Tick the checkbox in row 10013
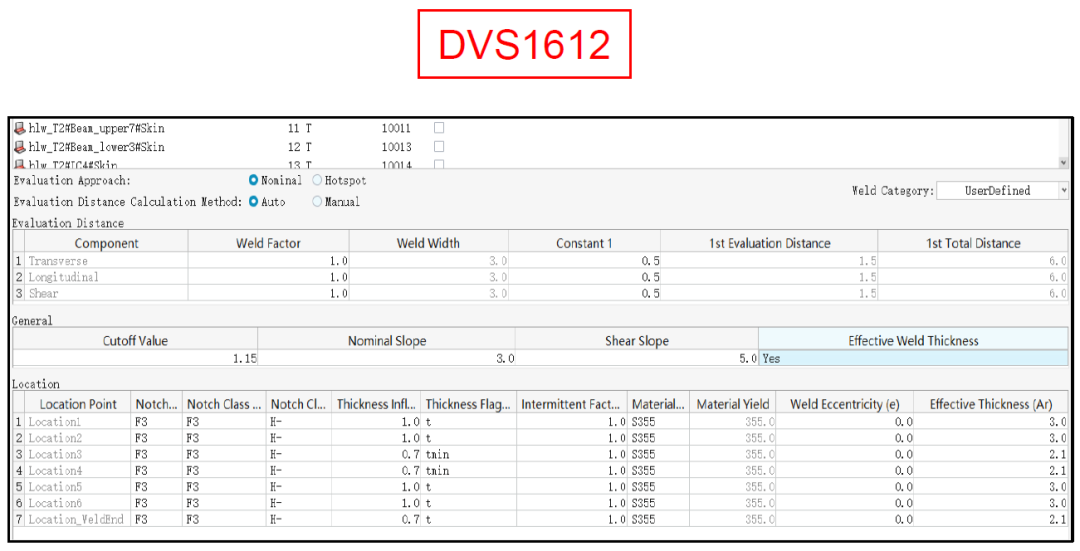The height and width of the screenshot is (551, 1080). point(439,147)
